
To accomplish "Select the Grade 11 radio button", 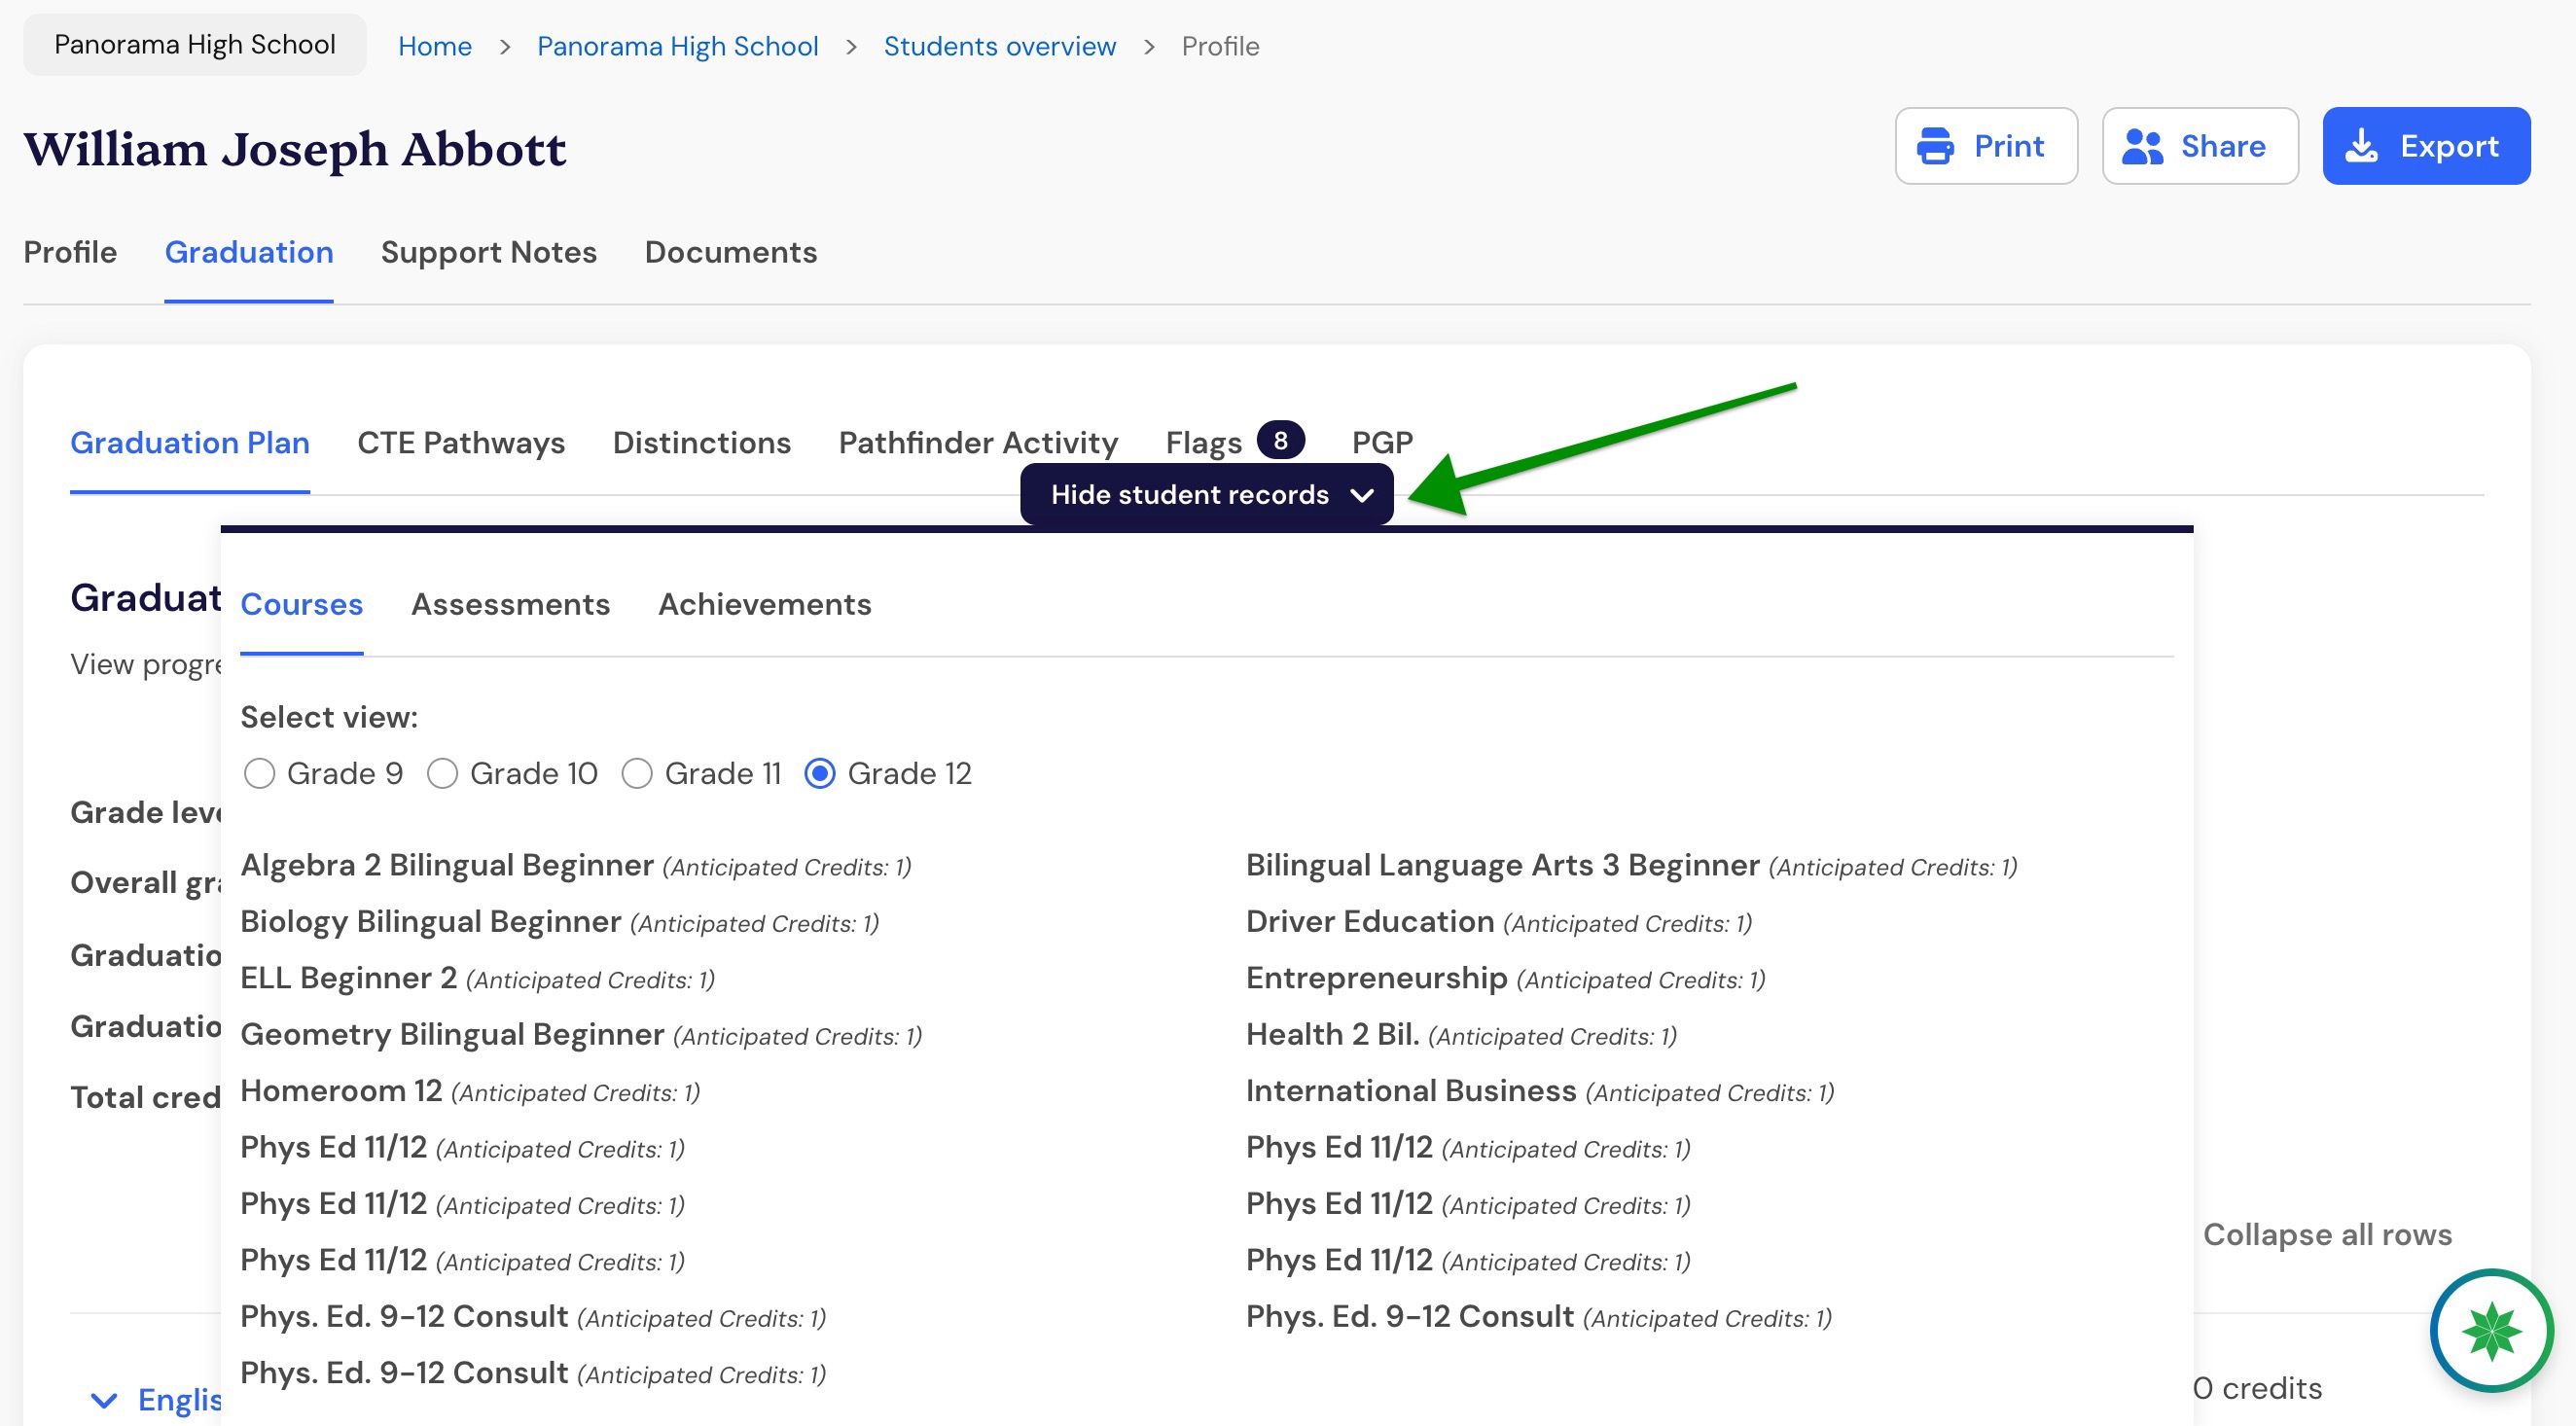I will coord(637,773).
